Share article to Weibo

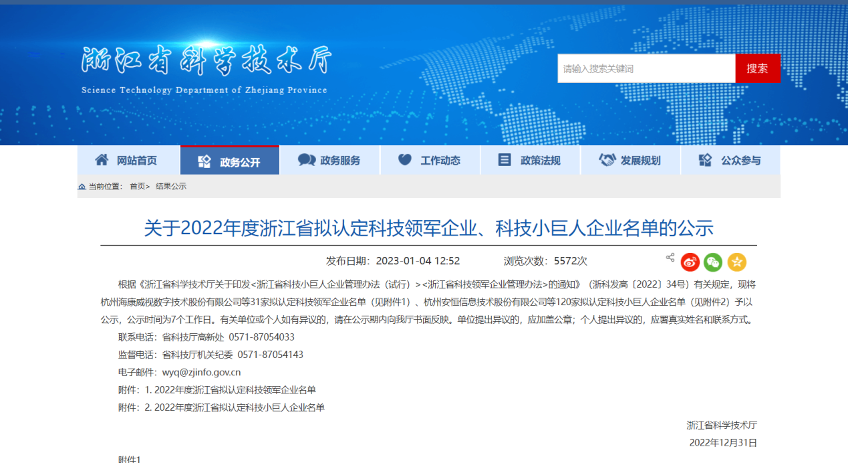690,262
